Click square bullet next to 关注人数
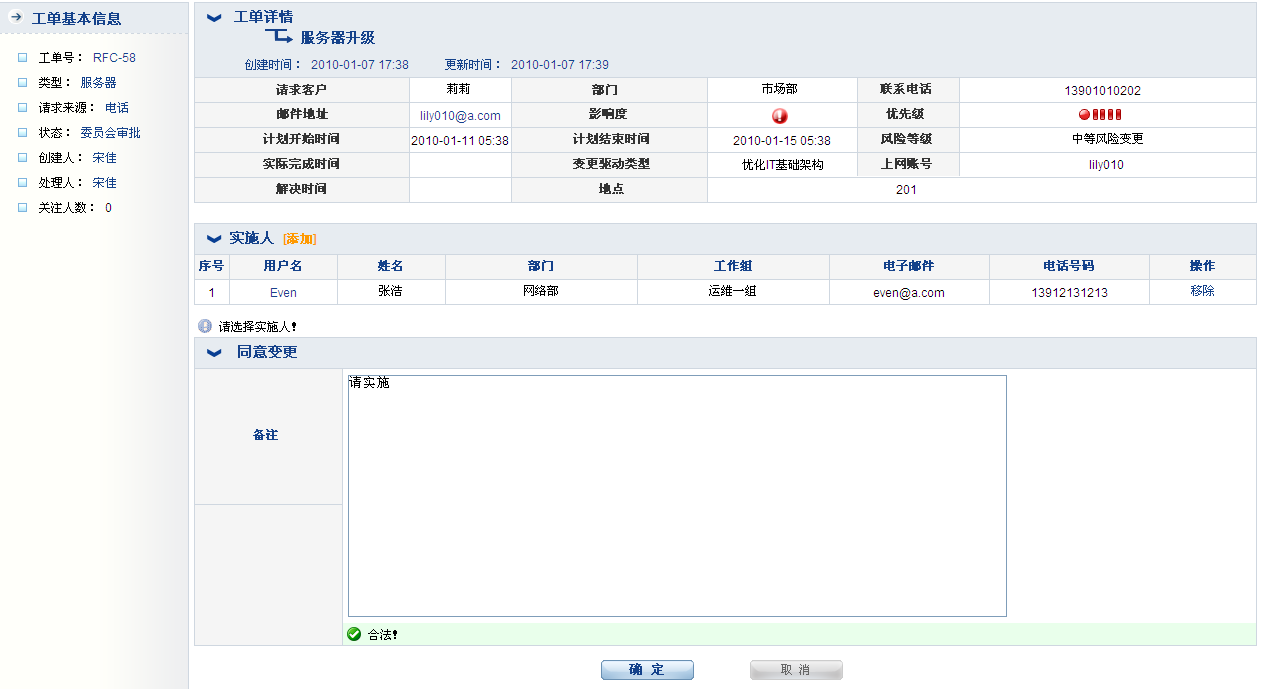The image size is (1261, 689). (22, 208)
